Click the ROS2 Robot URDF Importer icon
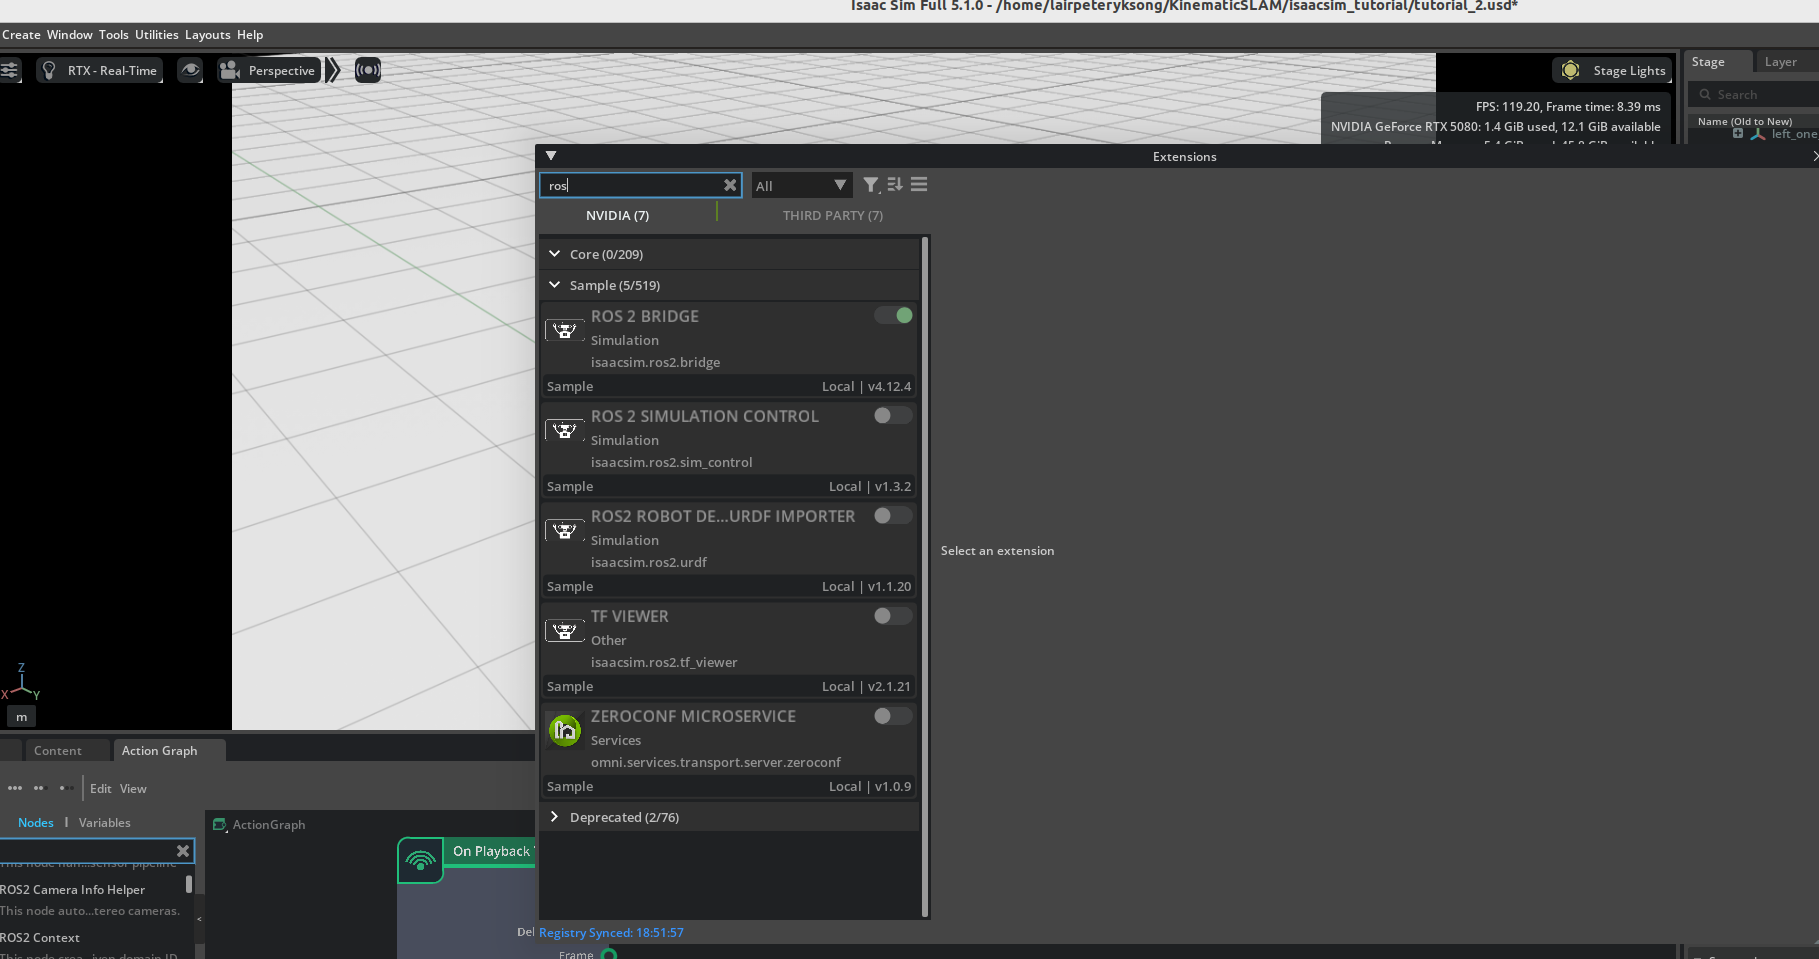Screen dimensions: 1819x959 [x=565, y=530]
